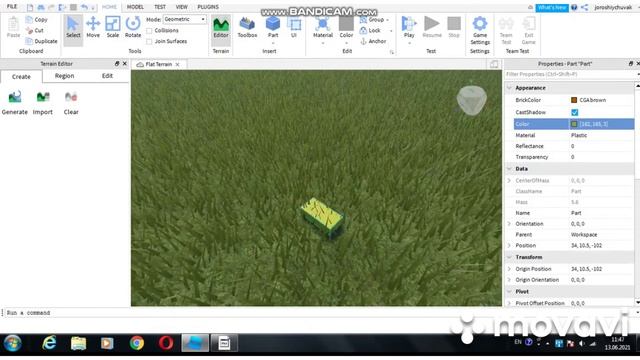The height and width of the screenshot is (360, 640).
Task: Click Exit Game icon
Action: [529, 24]
